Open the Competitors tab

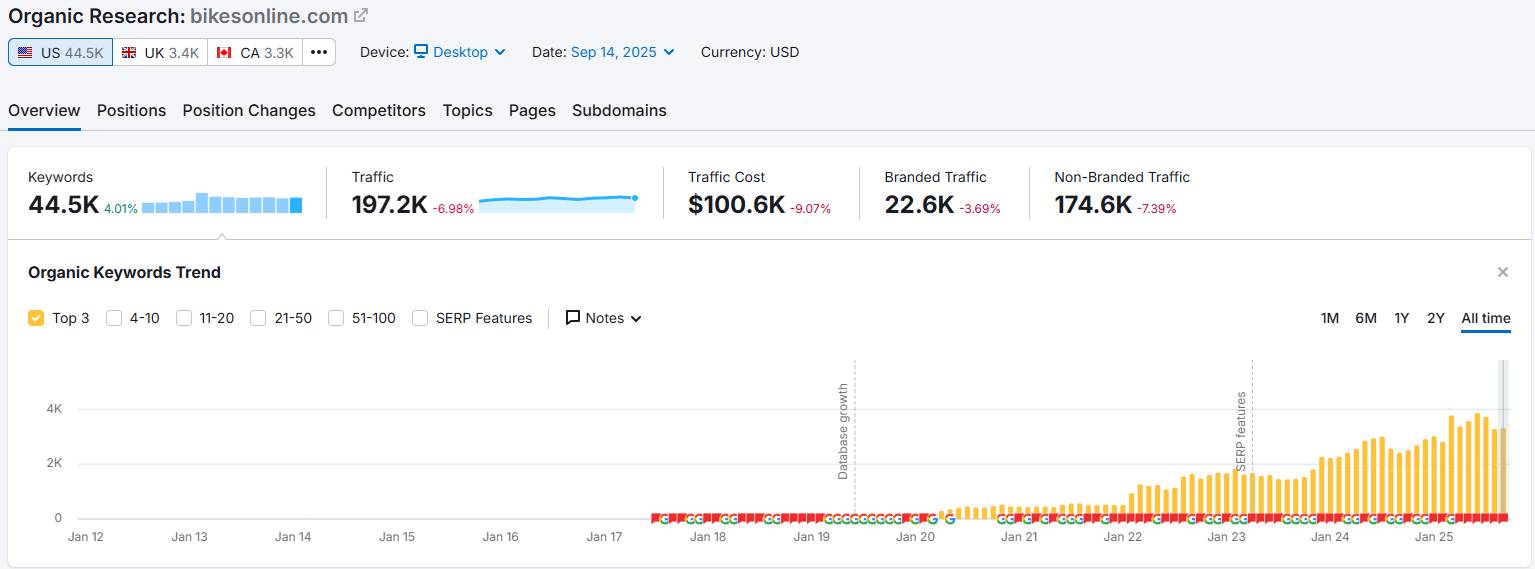[378, 111]
